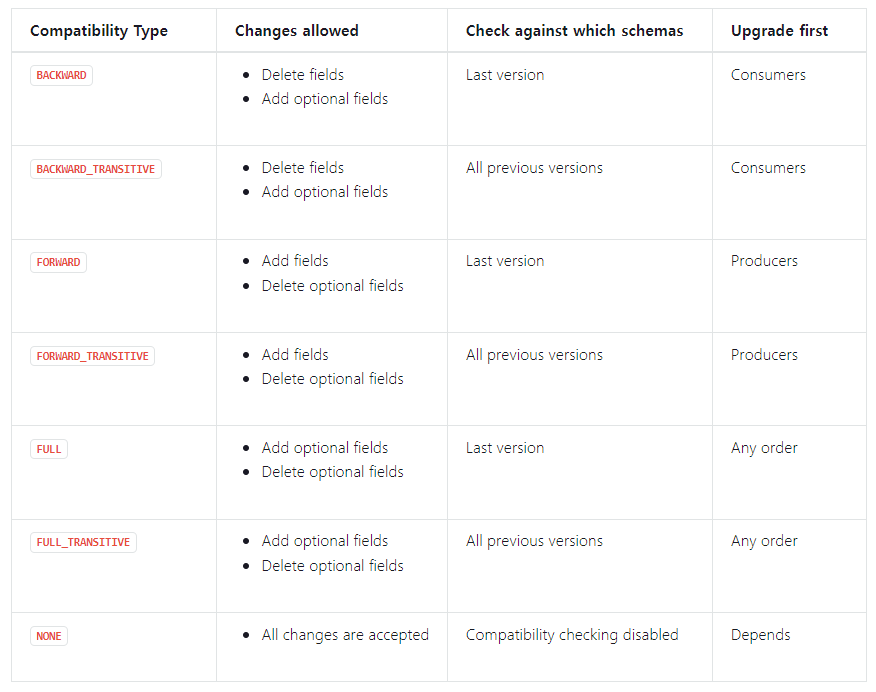The image size is (876, 692).
Task: Click the Upgrade first column header
Action: (x=779, y=31)
